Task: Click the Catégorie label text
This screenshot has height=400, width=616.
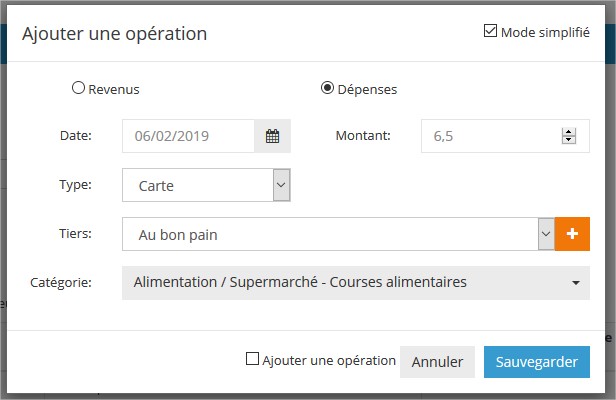Action: click(60, 283)
